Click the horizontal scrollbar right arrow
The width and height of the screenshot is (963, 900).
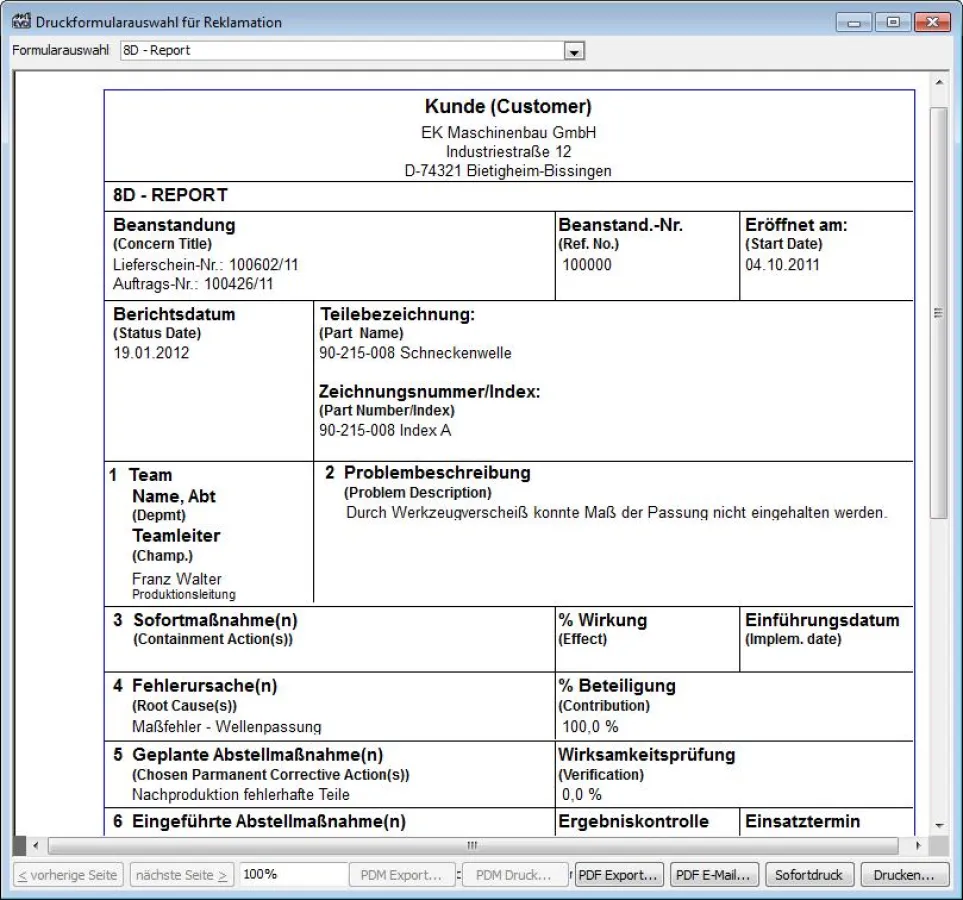click(x=921, y=845)
